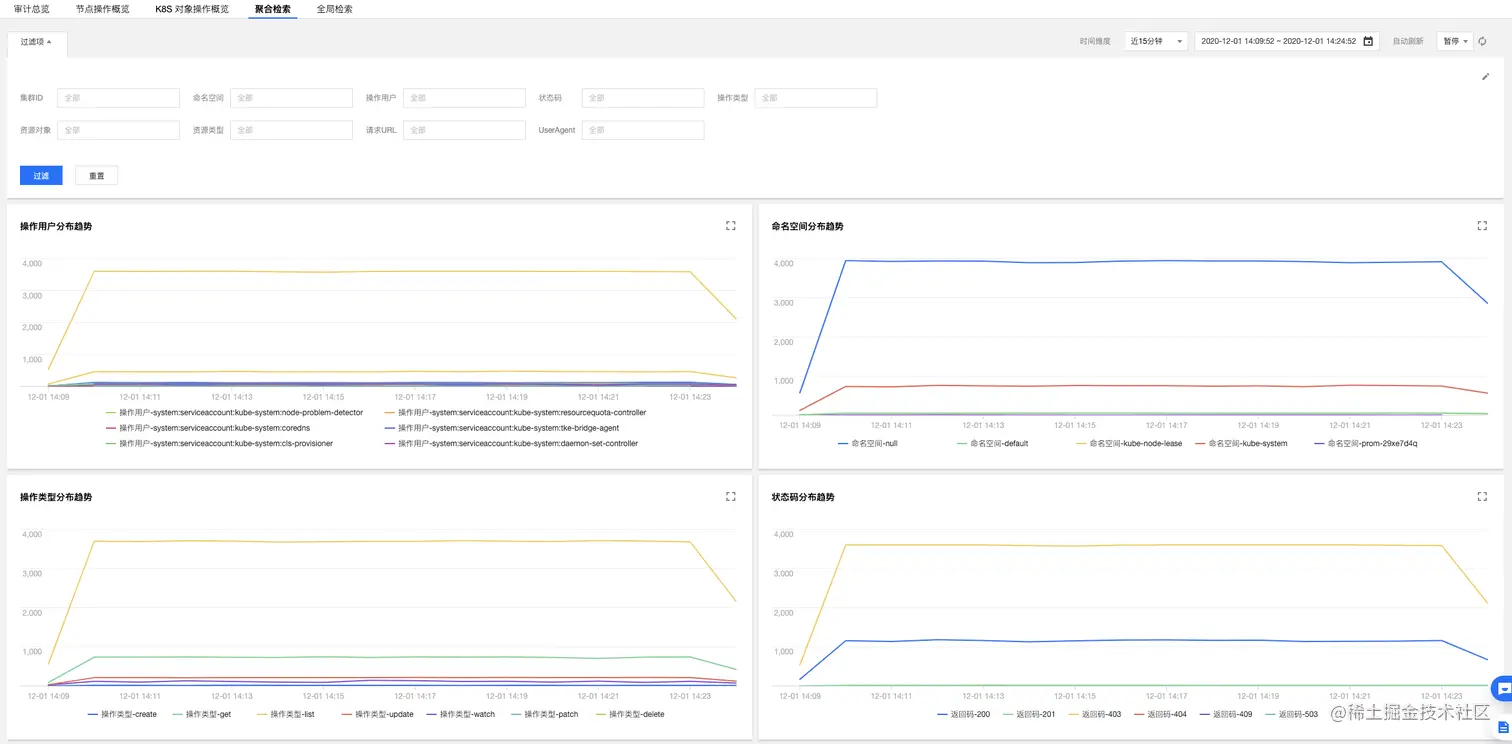Image resolution: width=1512 pixels, height=744 pixels.
Task: Toggle 返回码-403 legend series
Action: [x=1094, y=714]
